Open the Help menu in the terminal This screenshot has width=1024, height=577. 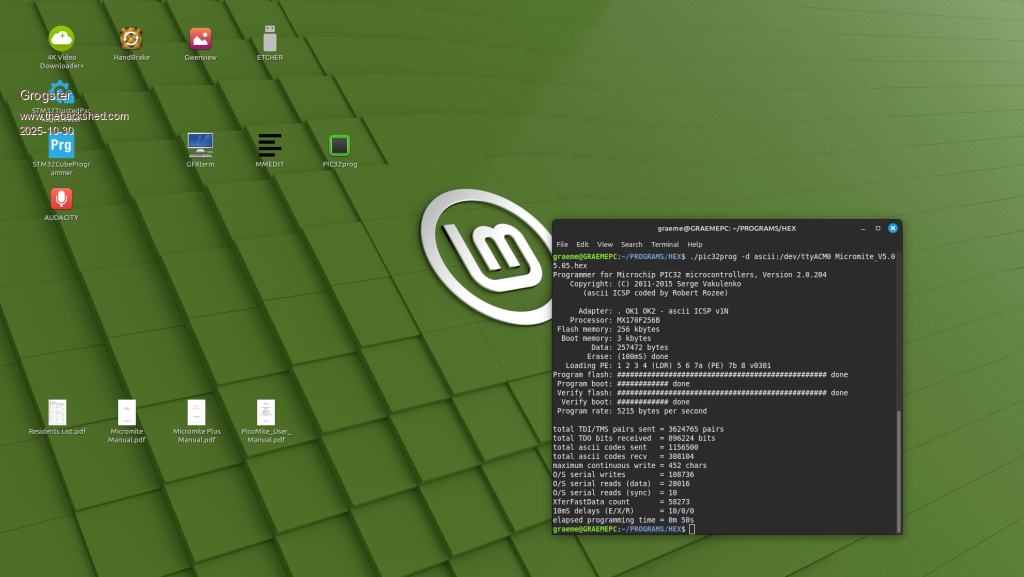tap(694, 244)
